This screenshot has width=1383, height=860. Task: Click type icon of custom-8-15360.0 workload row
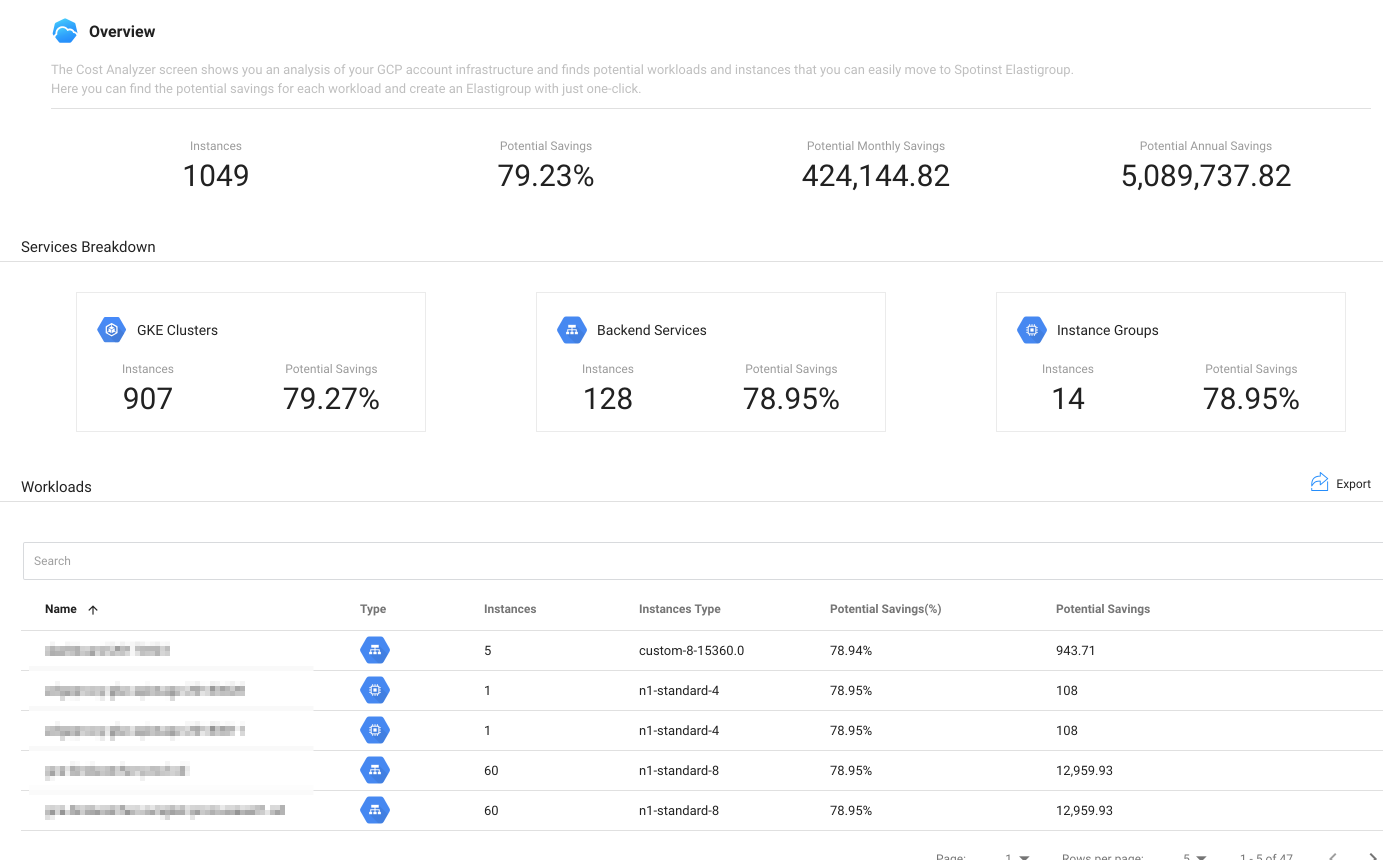[374, 650]
